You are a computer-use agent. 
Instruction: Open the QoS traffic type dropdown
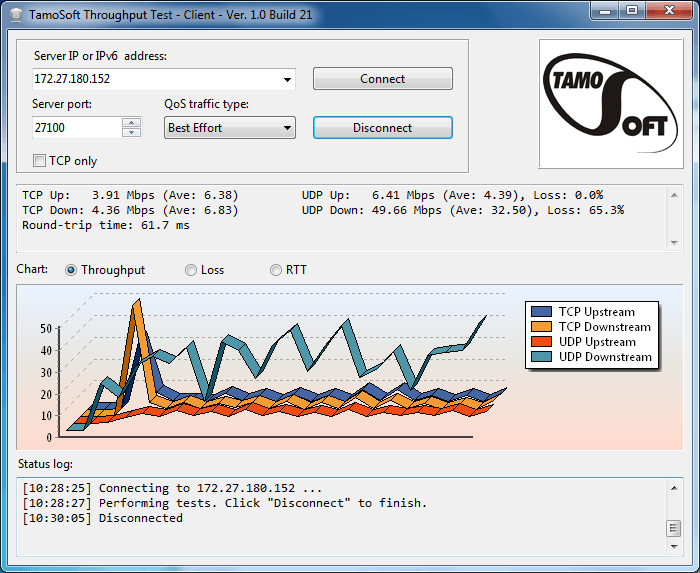pos(229,128)
